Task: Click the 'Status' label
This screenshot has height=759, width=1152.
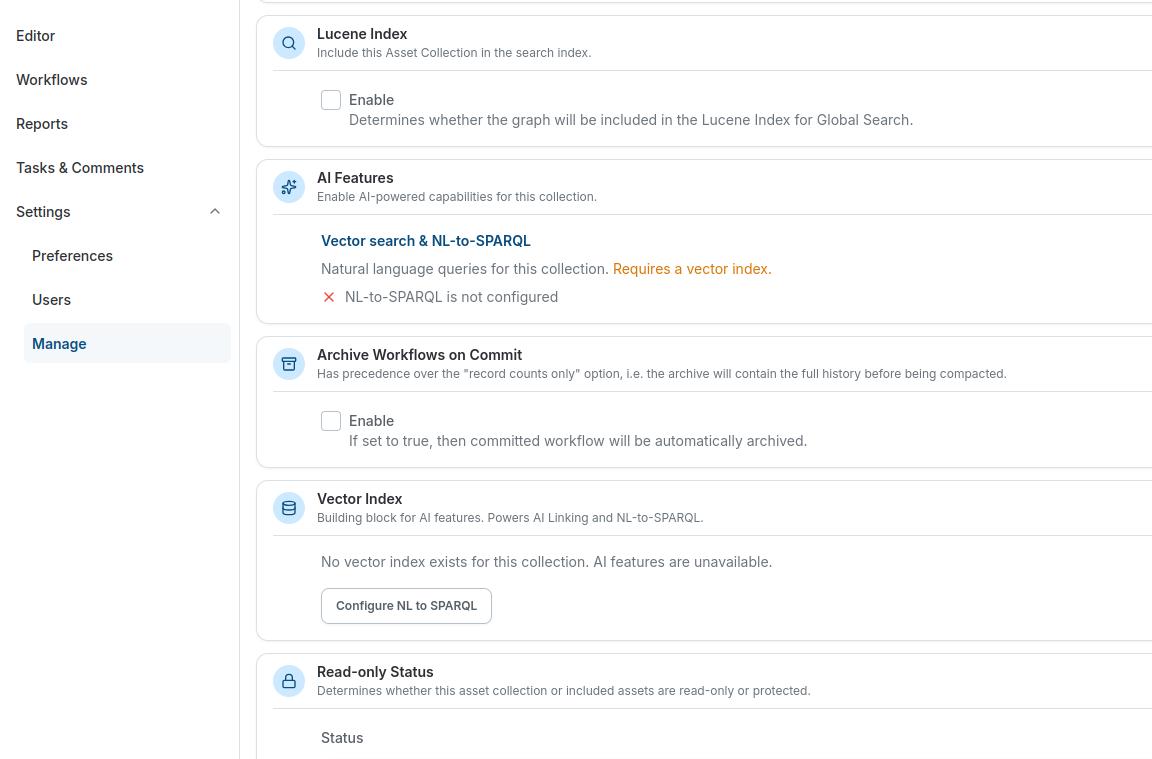Action: tap(342, 738)
